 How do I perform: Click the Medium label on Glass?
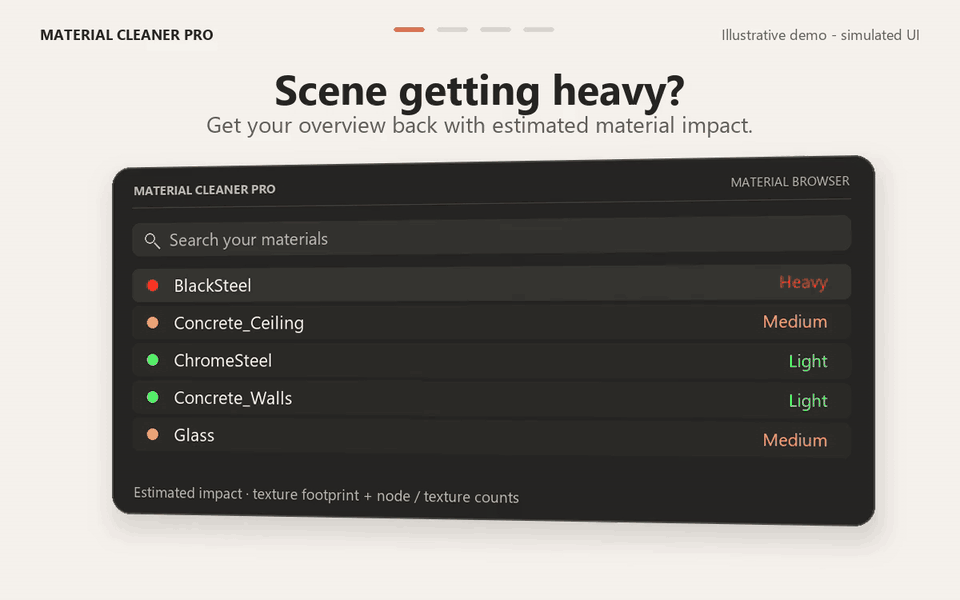coord(795,440)
